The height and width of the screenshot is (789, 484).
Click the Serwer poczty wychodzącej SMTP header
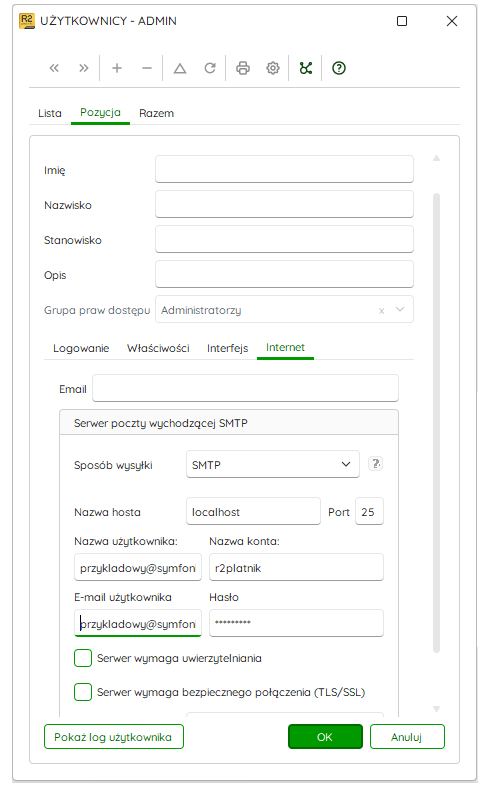coord(229,423)
